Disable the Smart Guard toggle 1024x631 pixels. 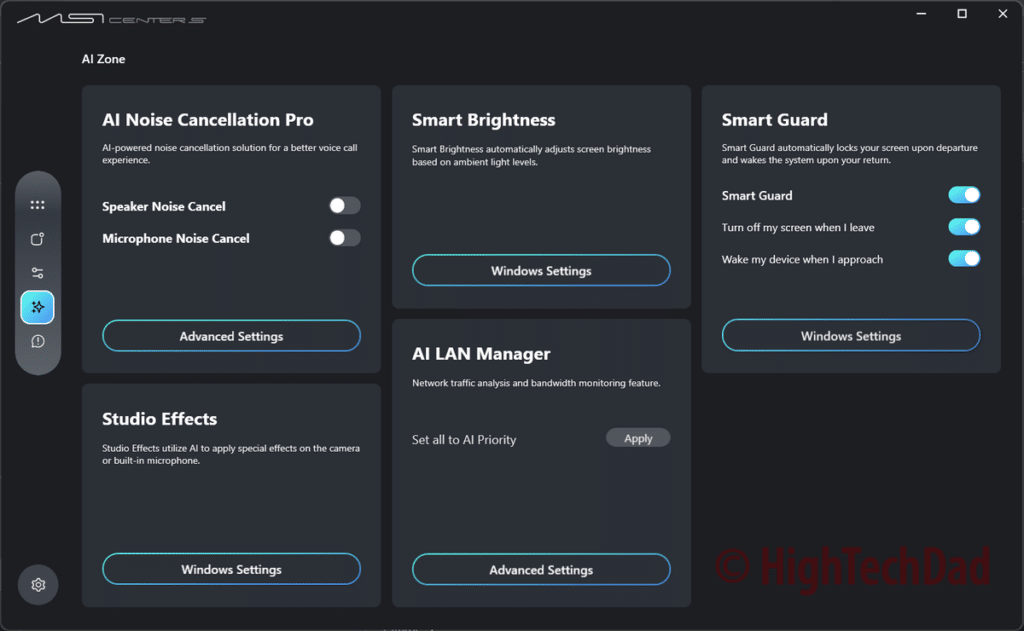tap(964, 195)
